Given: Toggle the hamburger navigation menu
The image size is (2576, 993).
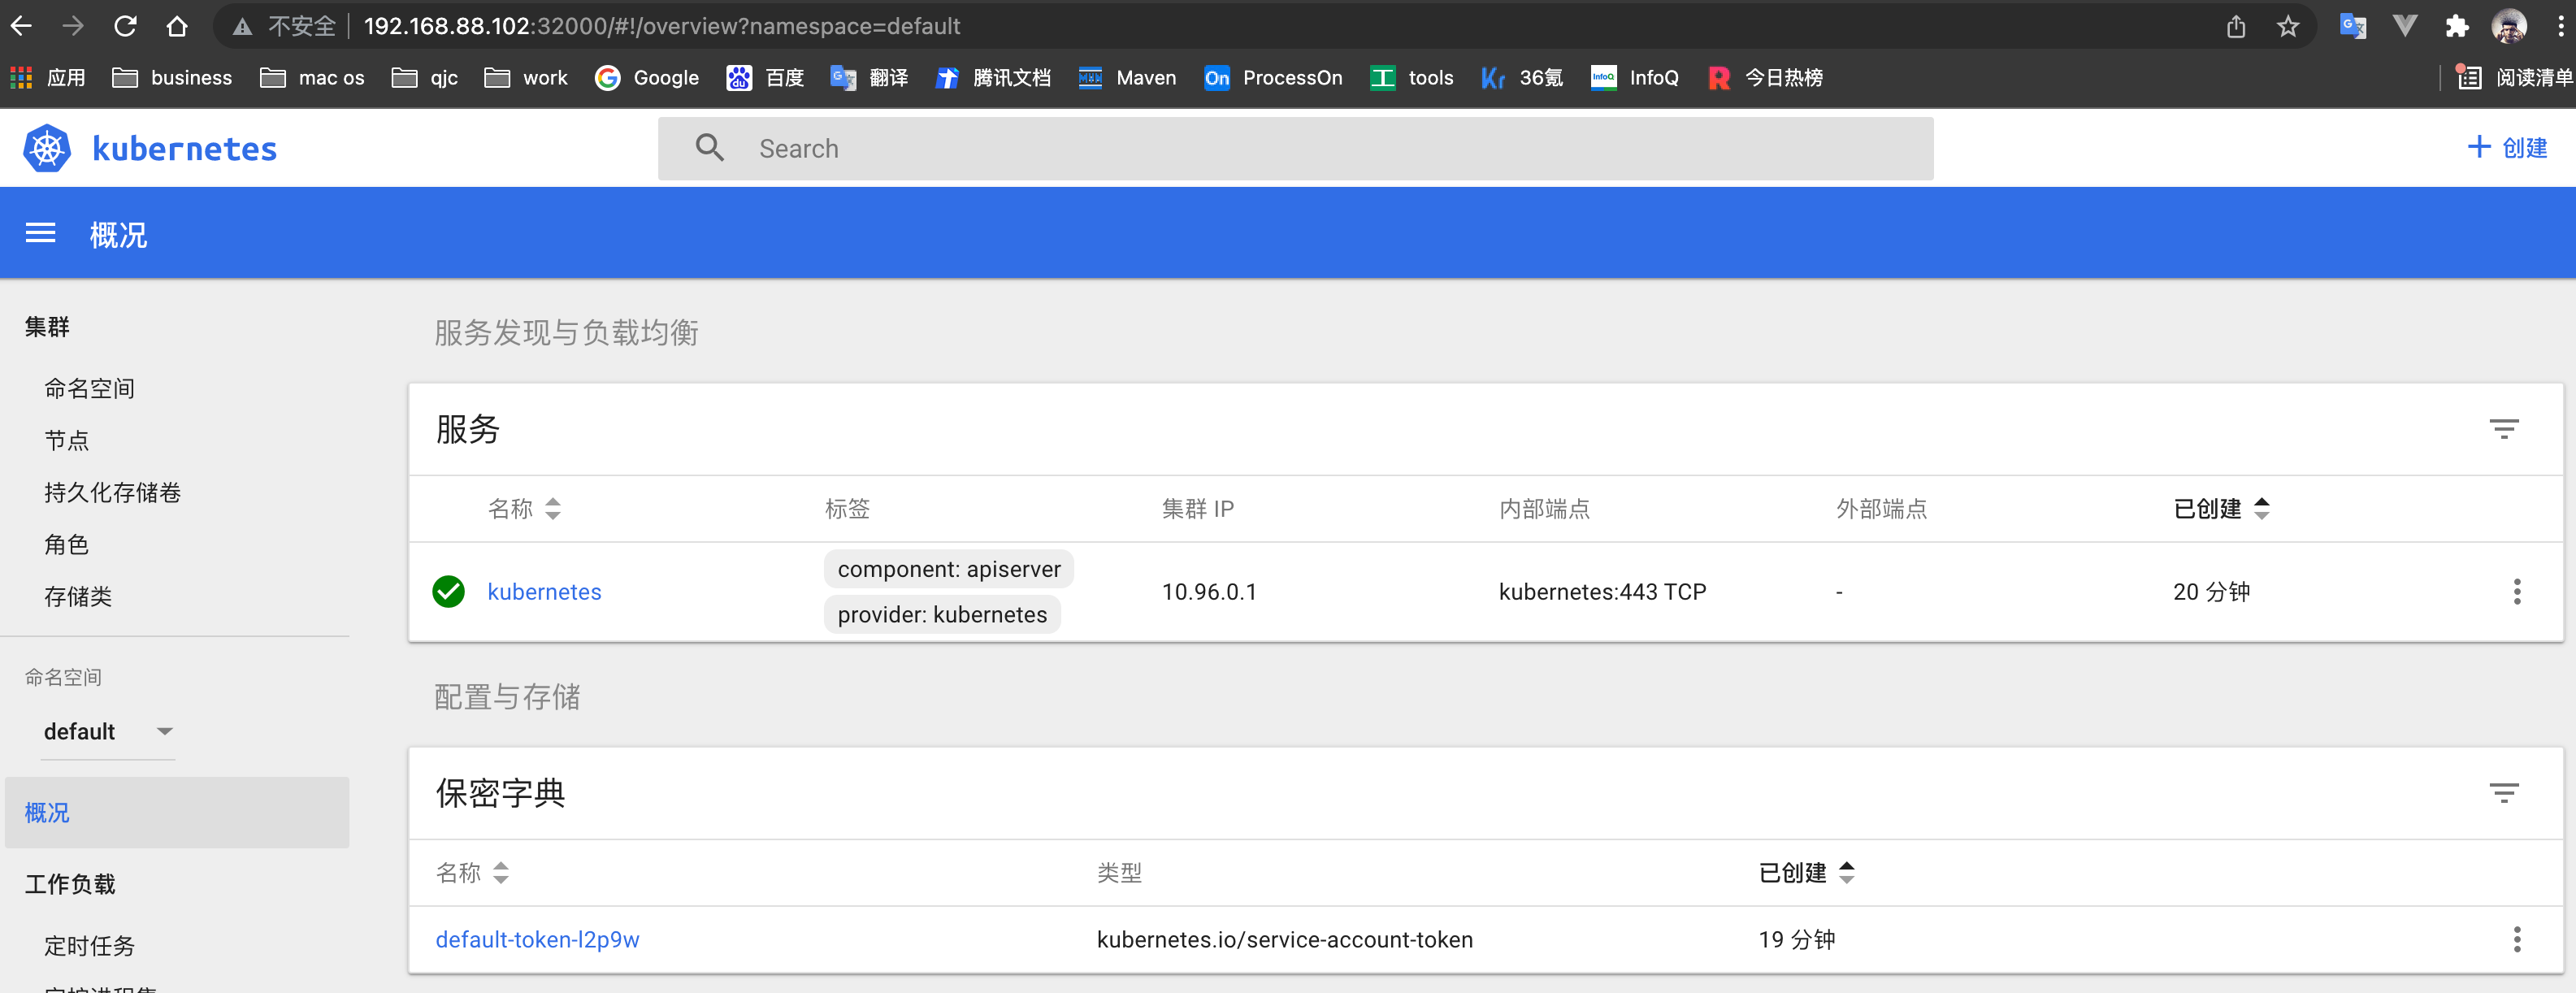Looking at the screenshot, I should 40,234.
